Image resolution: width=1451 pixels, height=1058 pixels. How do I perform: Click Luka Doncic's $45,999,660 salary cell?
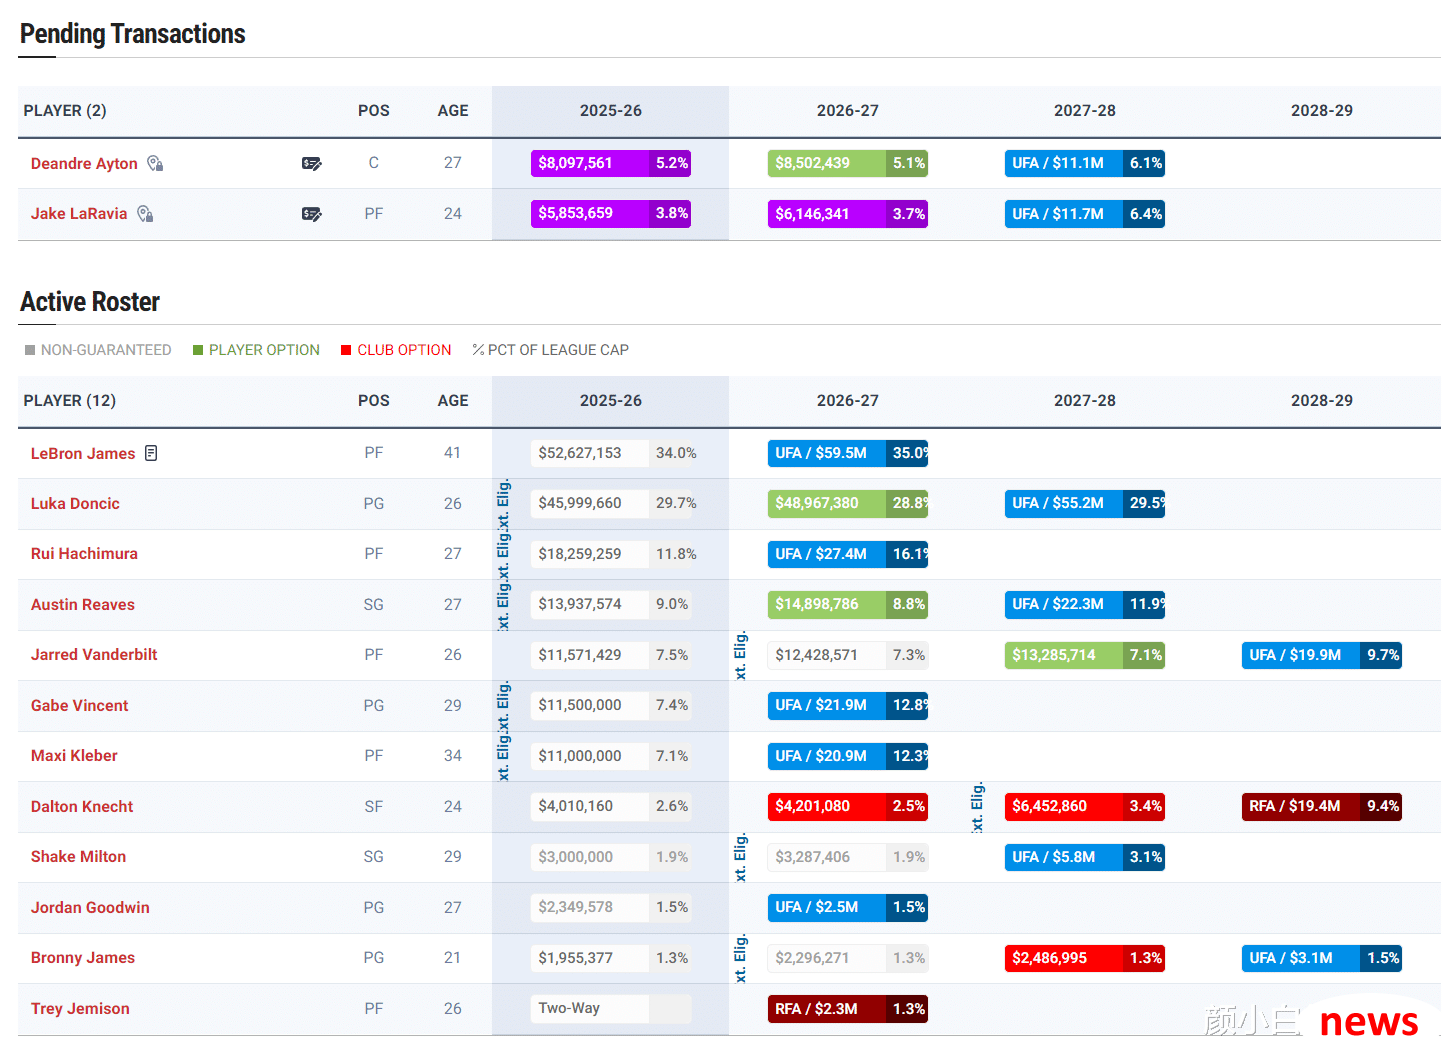pyautogui.click(x=611, y=503)
